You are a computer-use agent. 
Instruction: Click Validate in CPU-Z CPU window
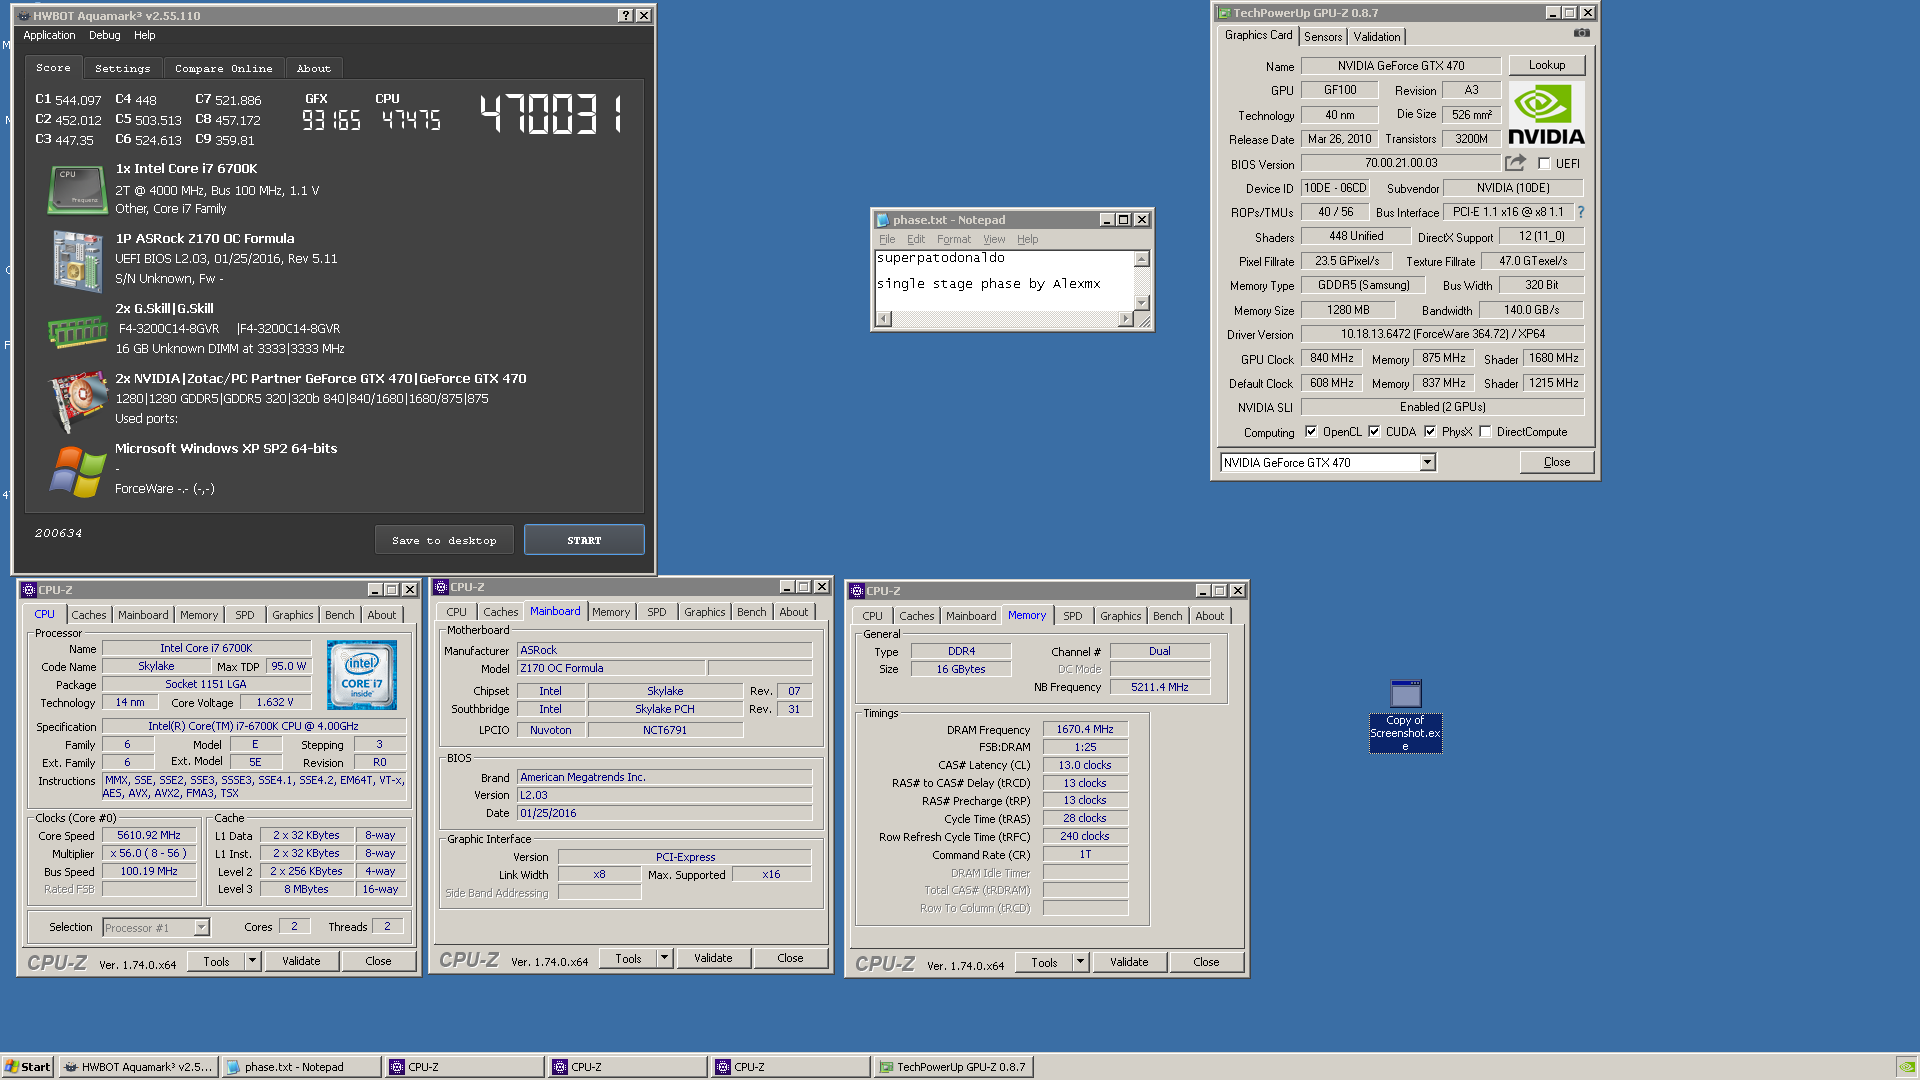[301, 961]
